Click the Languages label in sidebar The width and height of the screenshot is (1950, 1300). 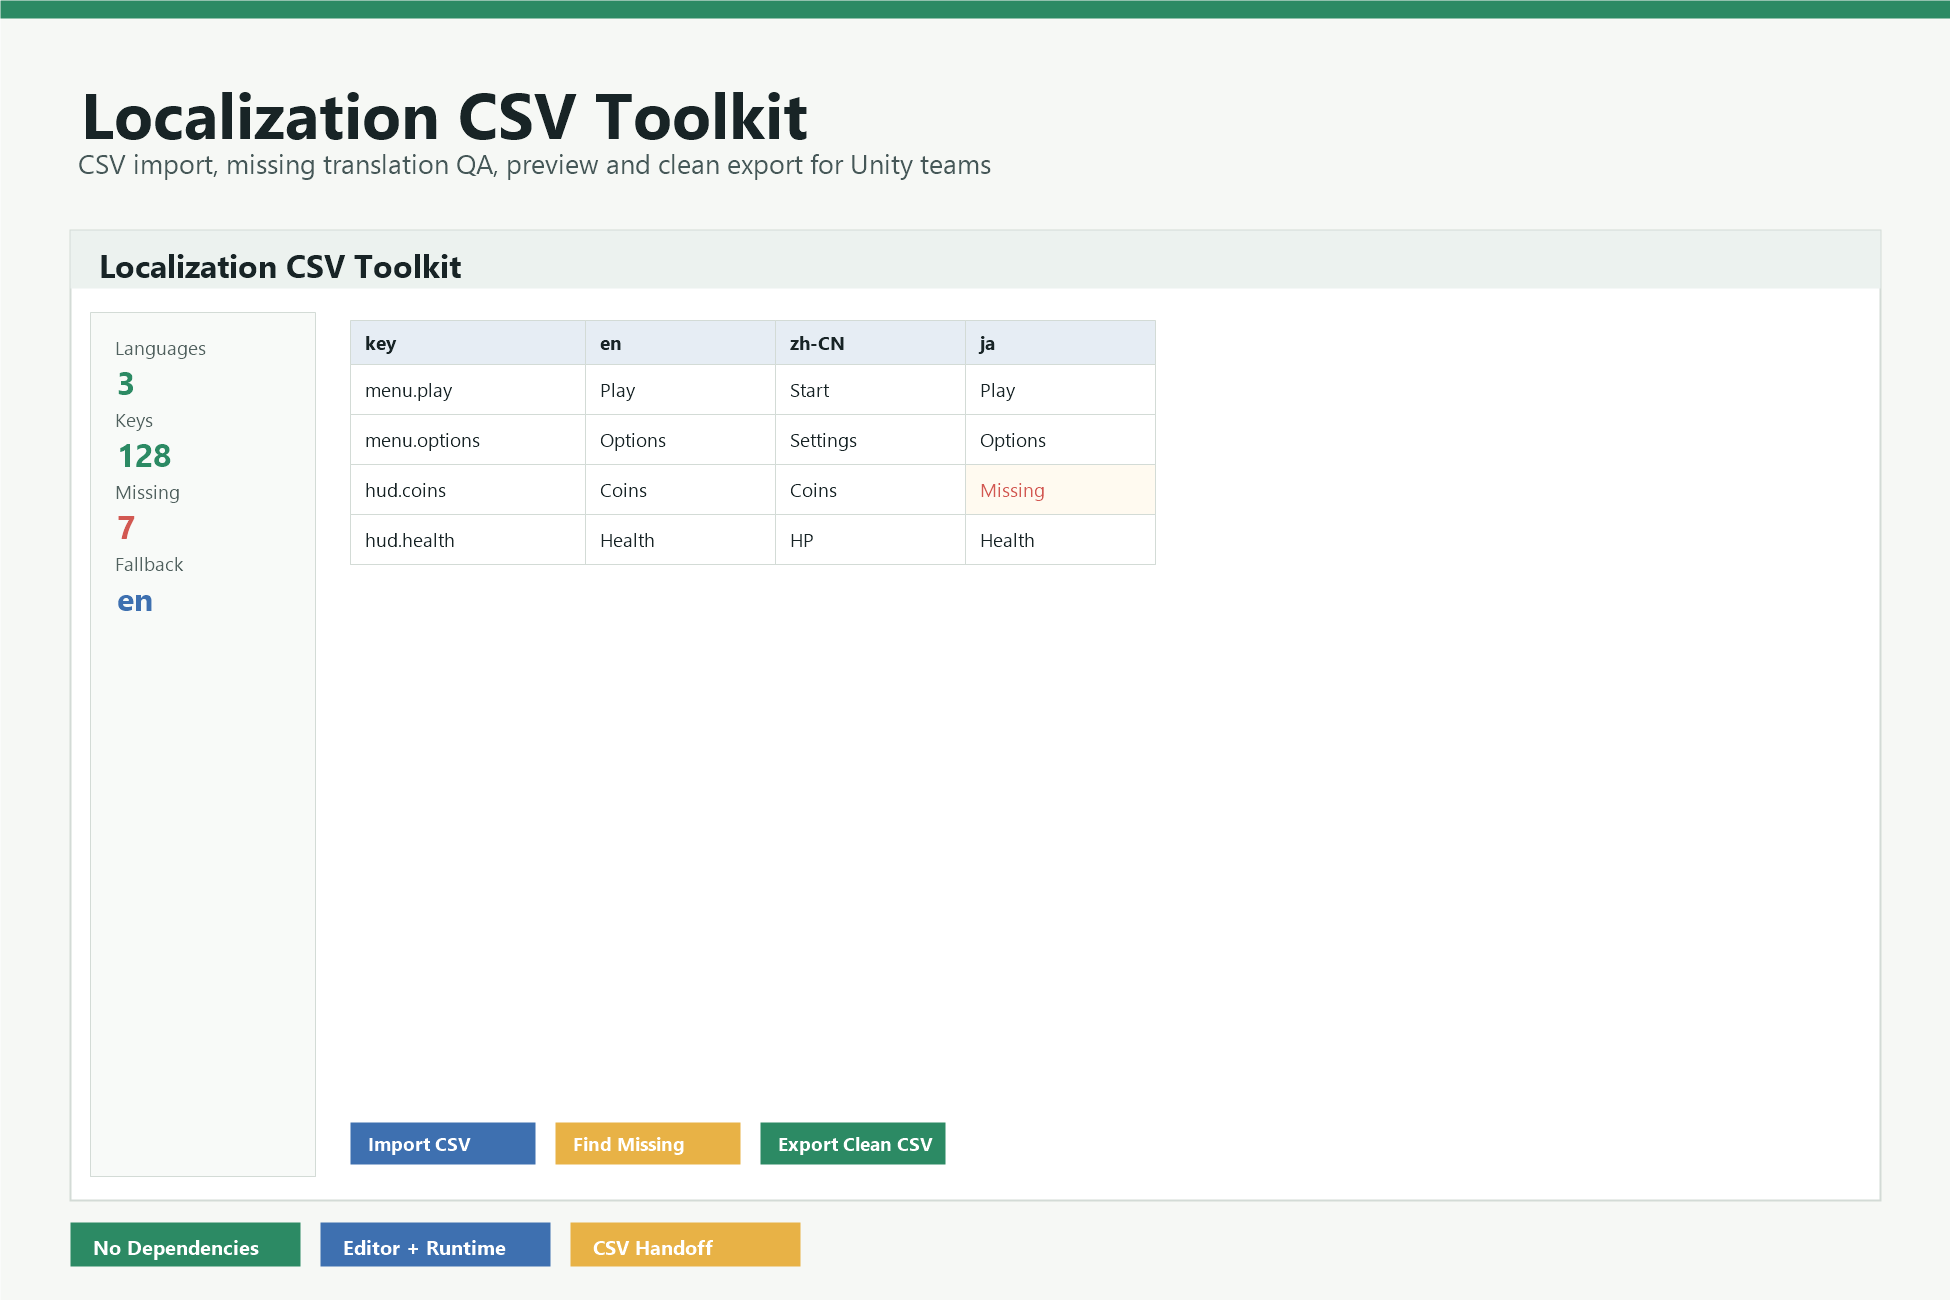[x=160, y=348]
